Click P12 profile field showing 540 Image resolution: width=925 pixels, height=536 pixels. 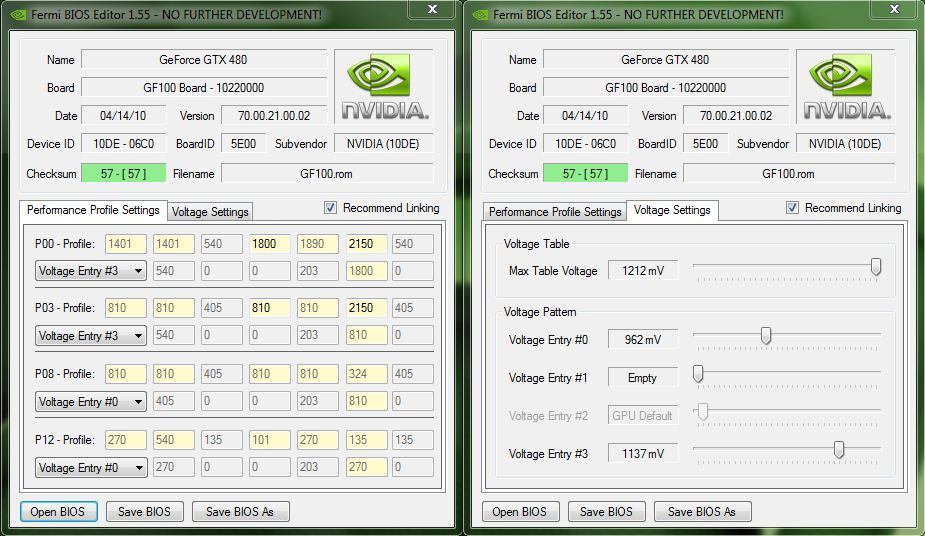tap(174, 439)
